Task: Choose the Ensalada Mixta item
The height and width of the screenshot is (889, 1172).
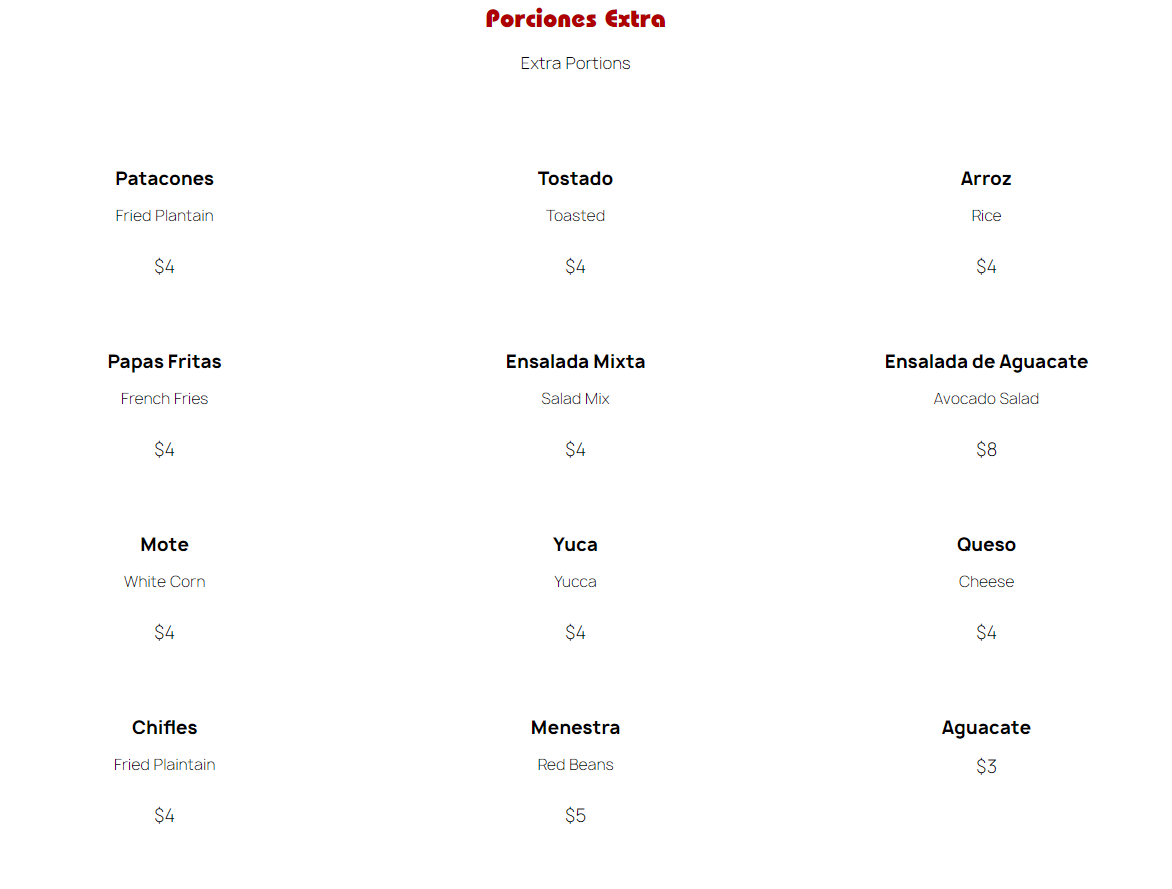Action: [x=575, y=362]
